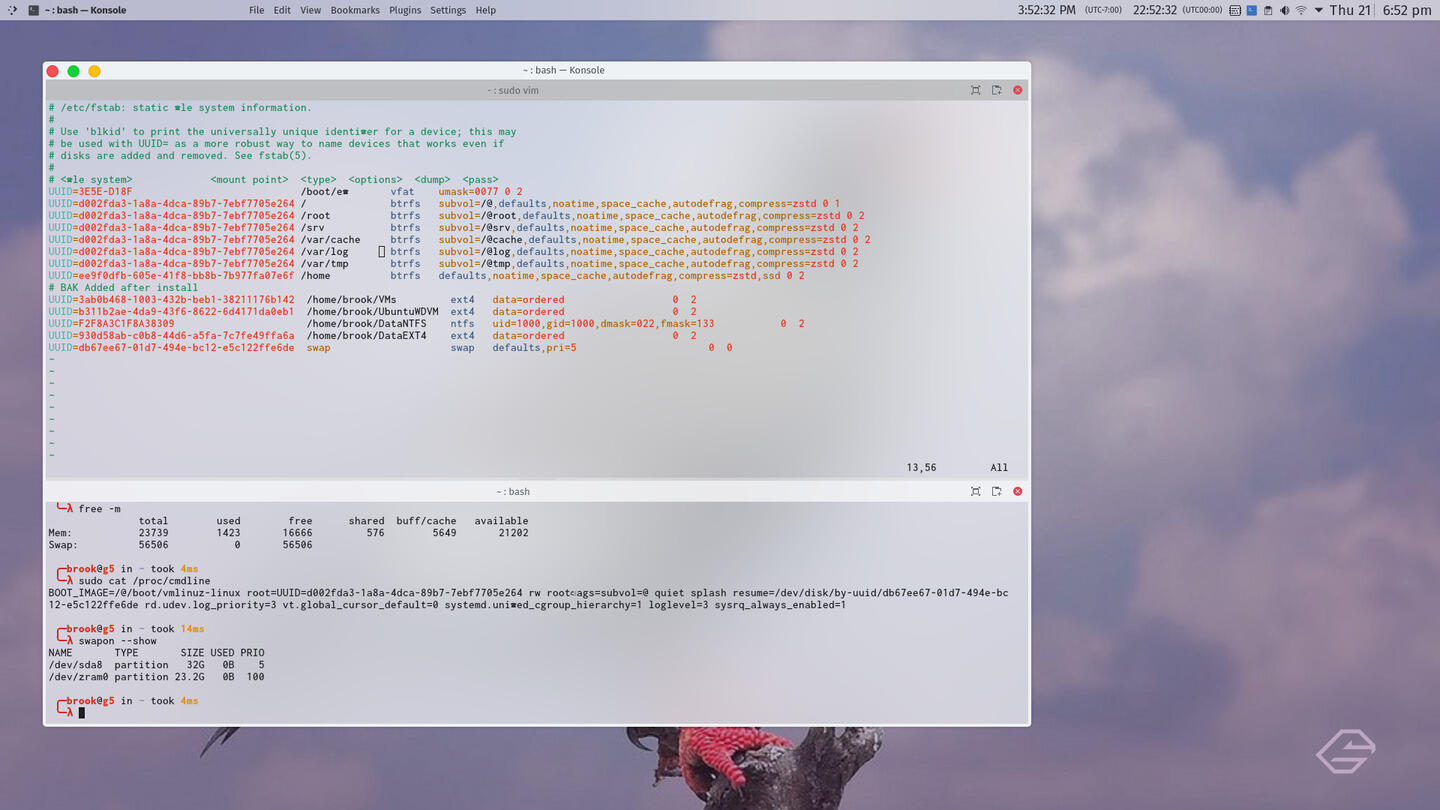1440x810 pixels.
Task: Click the /srv mount point entry
Action: pyautogui.click(x=312, y=228)
